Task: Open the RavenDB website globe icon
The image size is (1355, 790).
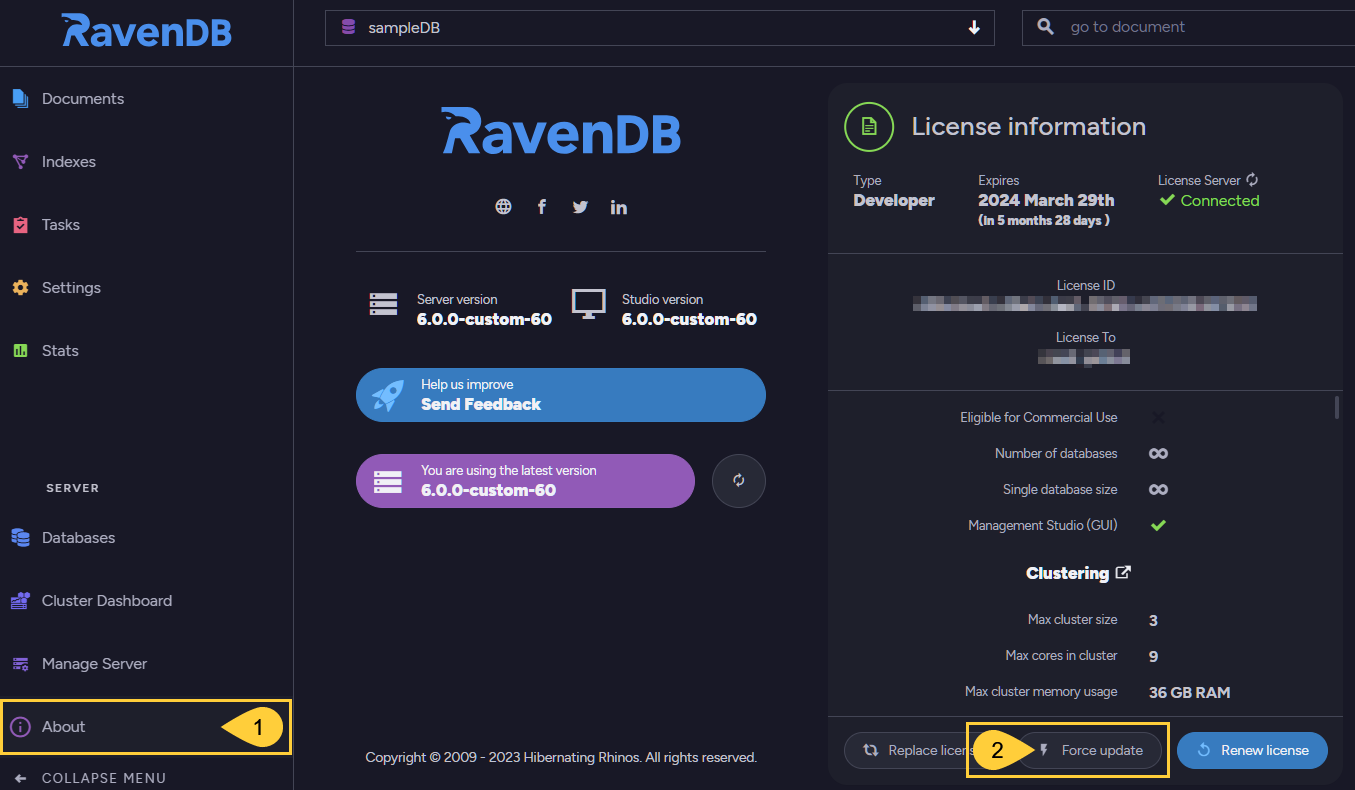Action: 503,207
